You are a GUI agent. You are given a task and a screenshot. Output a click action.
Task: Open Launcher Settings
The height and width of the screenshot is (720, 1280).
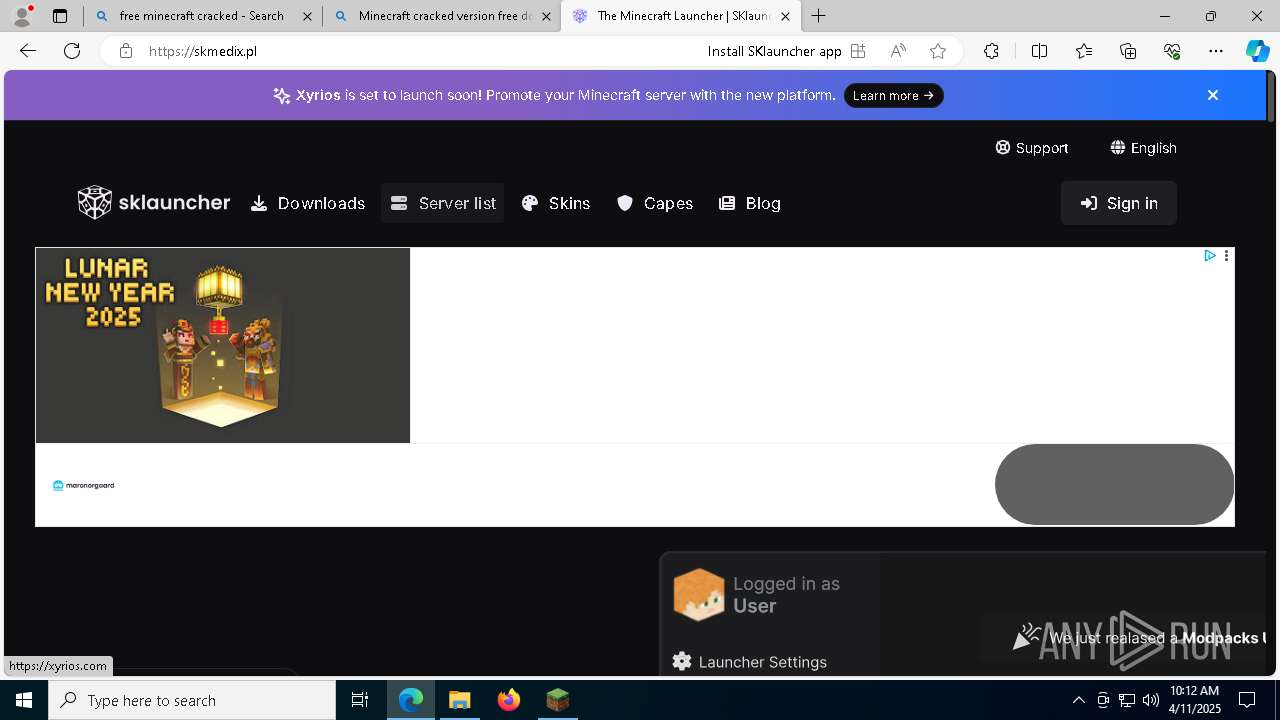[x=750, y=662]
